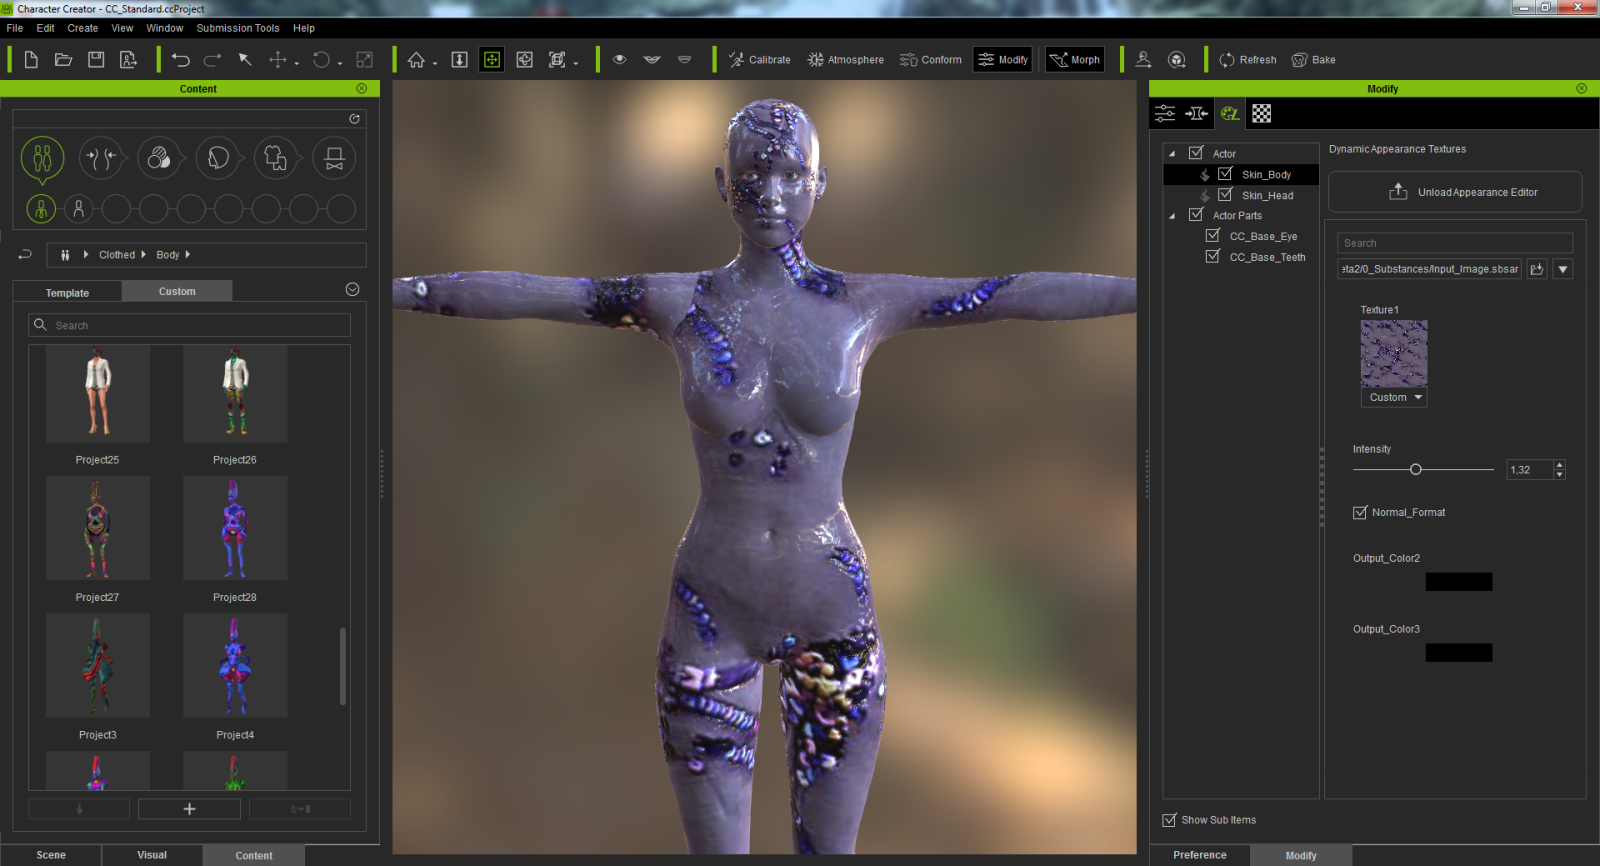This screenshot has height=866, width=1600.
Task: Toggle the Normal_Format checkbox
Action: point(1360,513)
